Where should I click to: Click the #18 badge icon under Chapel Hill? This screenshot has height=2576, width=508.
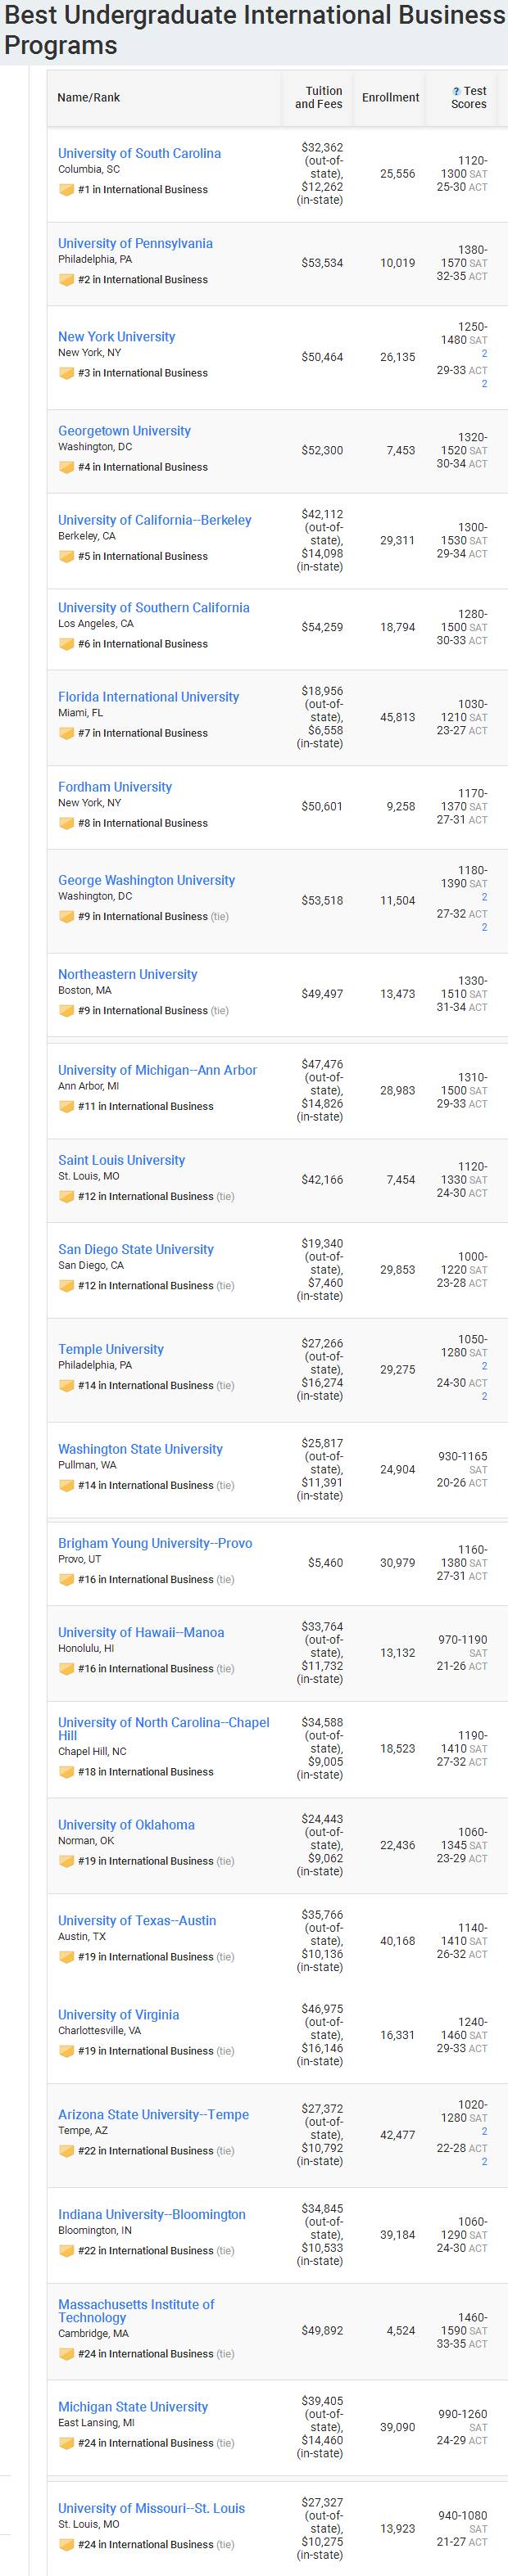(x=66, y=1772)
